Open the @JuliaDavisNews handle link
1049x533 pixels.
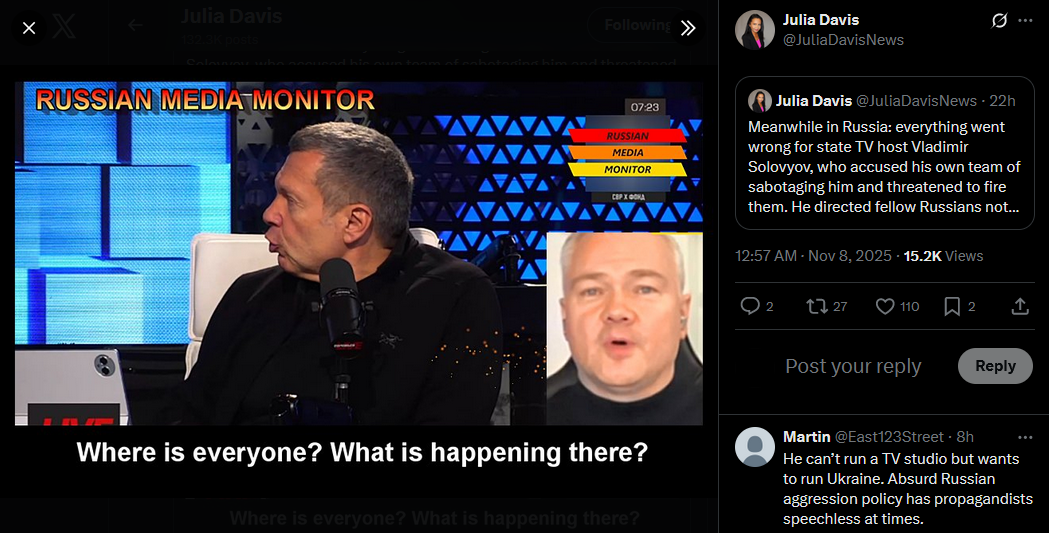[x=843, y=40]
